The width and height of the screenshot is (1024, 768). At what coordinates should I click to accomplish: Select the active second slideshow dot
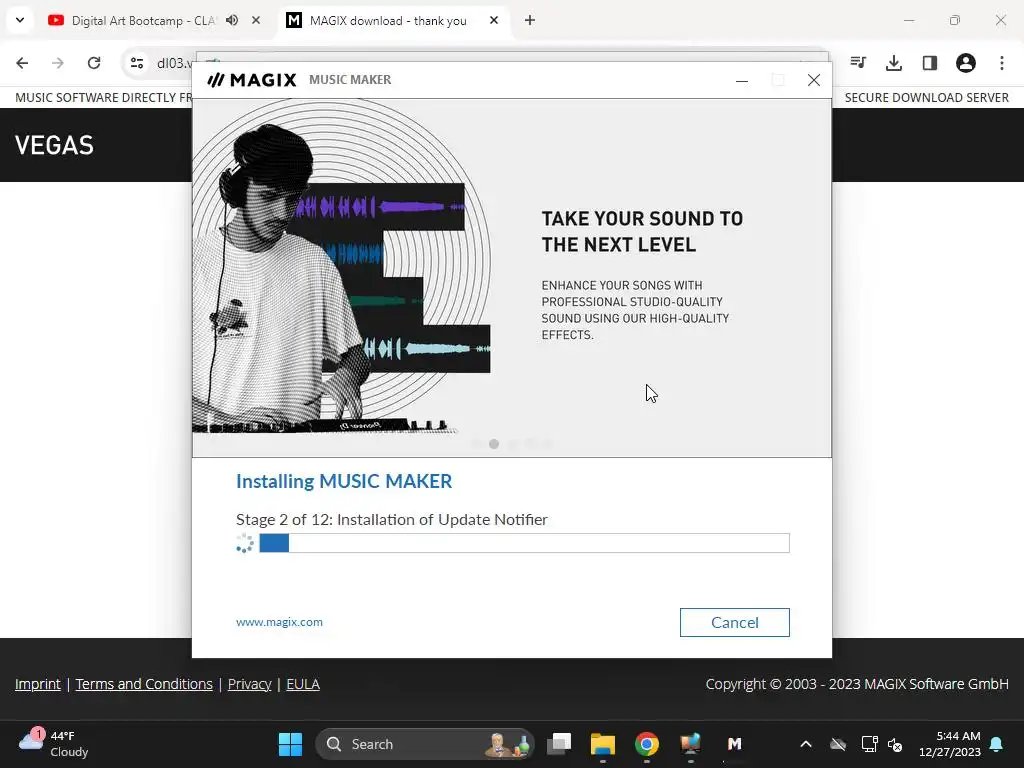494,444
